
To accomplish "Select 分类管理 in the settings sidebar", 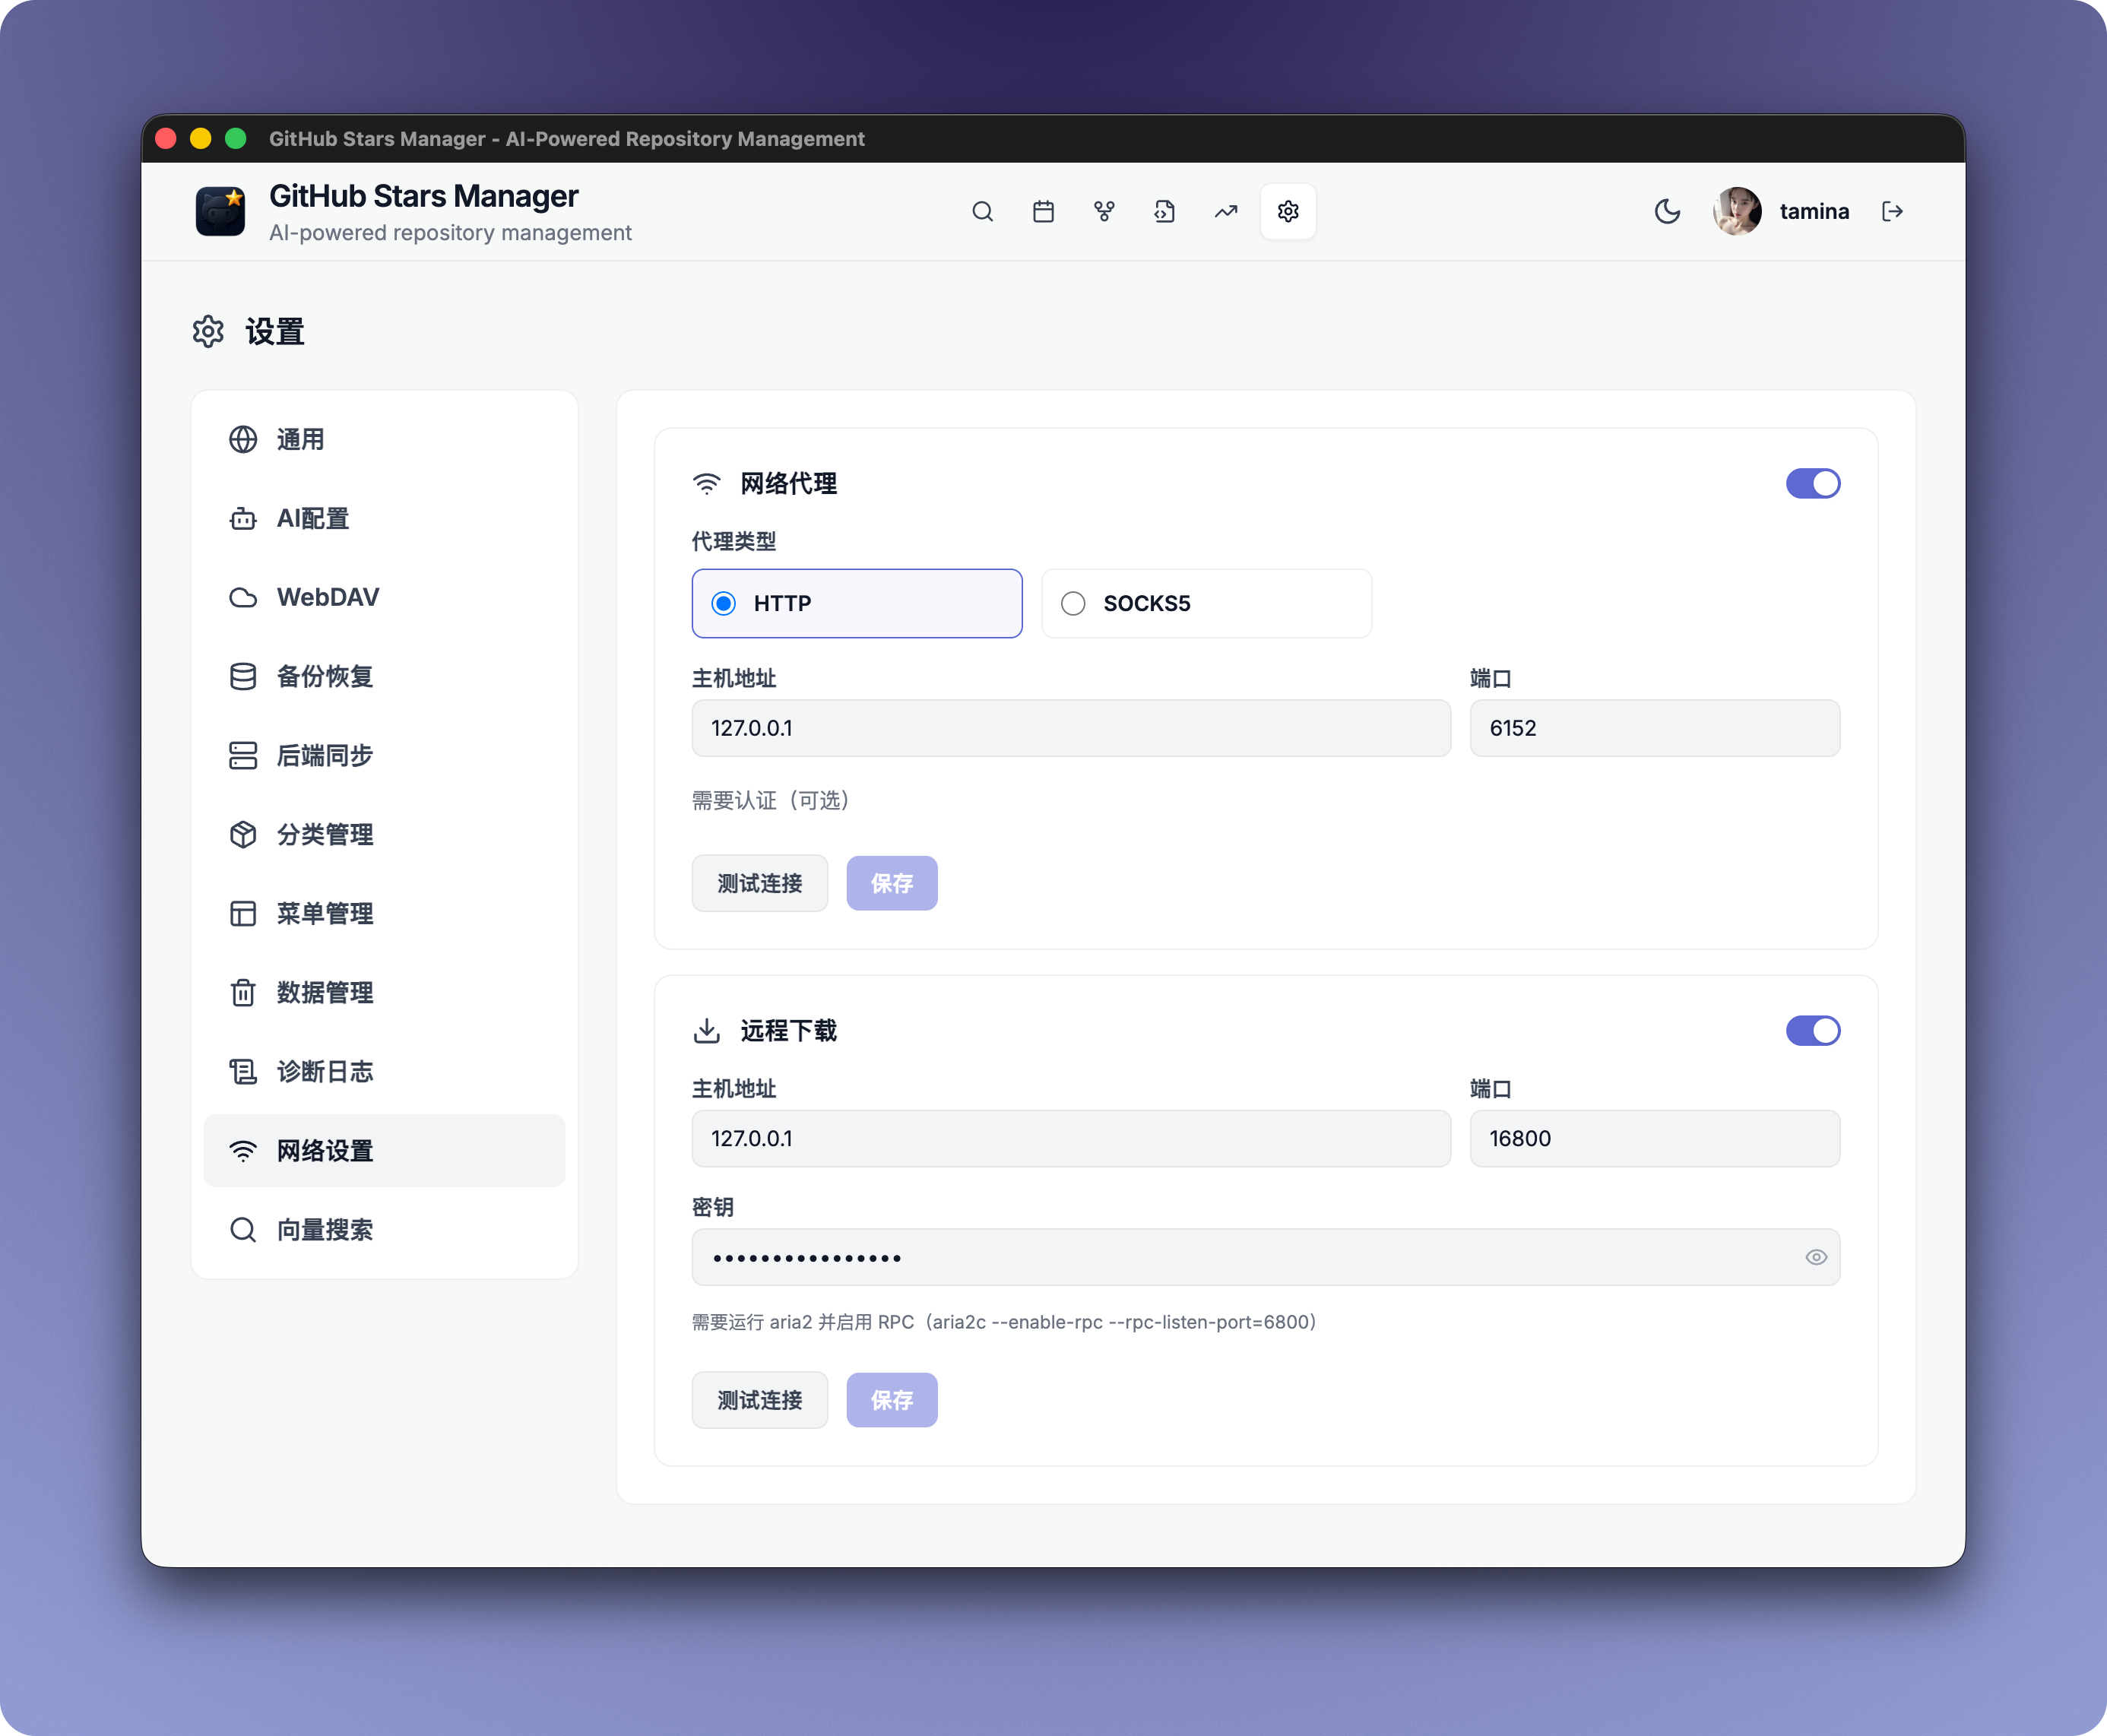I will 384,835.
